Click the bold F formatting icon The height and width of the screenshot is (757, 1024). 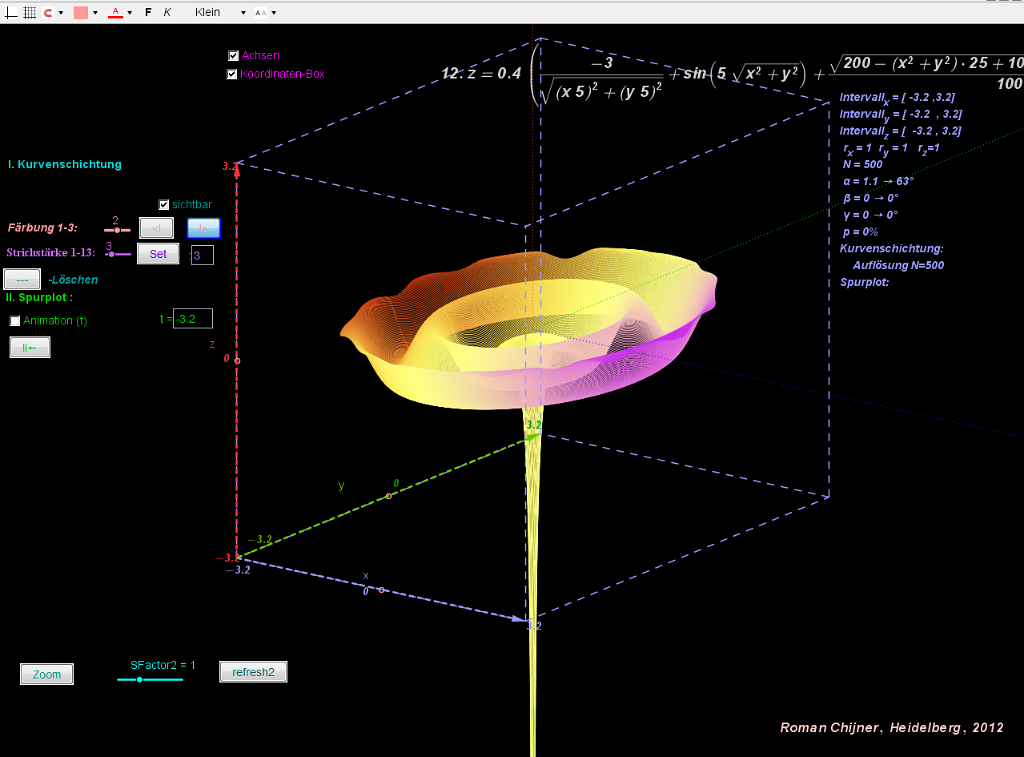tap(148, 12)
